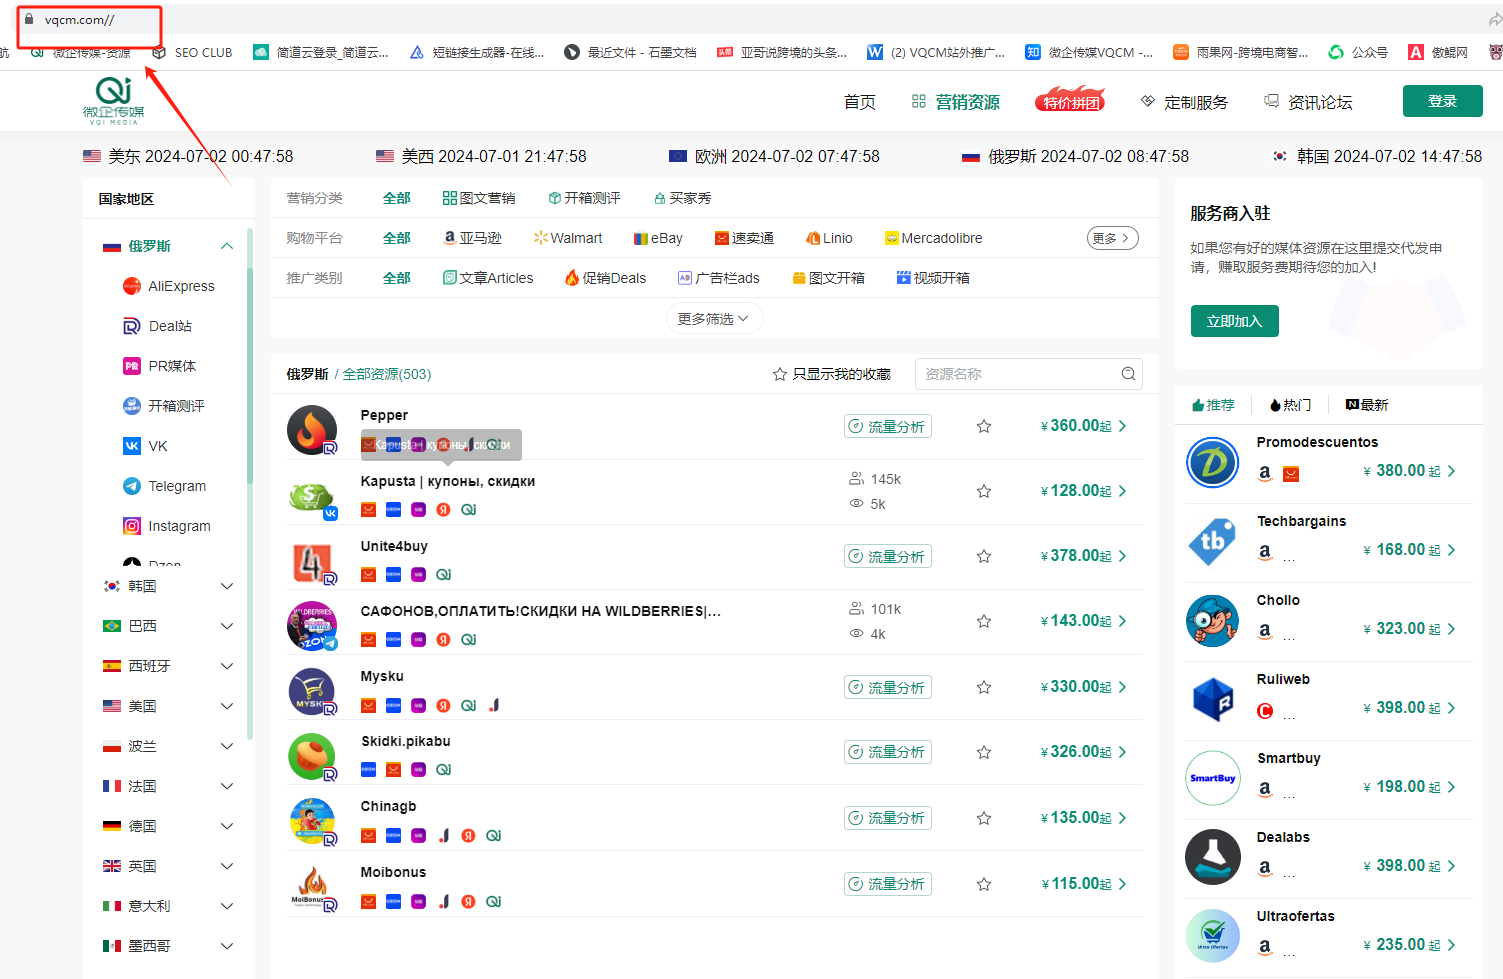Filter by 促销Deals promotion type
Screen dimensions: 1503x979
click(605, 278)
